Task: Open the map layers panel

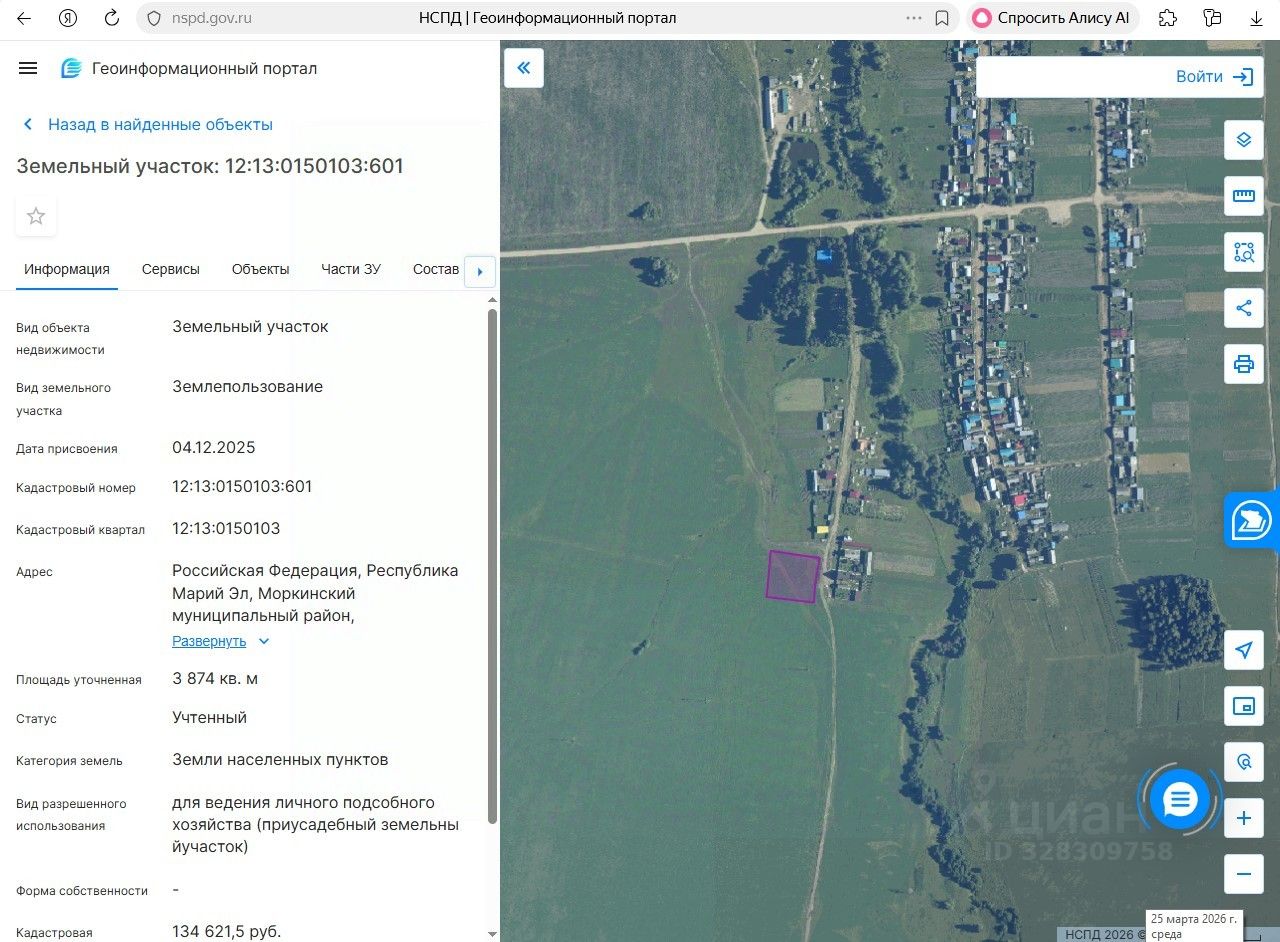Action: click(1244, 140)
